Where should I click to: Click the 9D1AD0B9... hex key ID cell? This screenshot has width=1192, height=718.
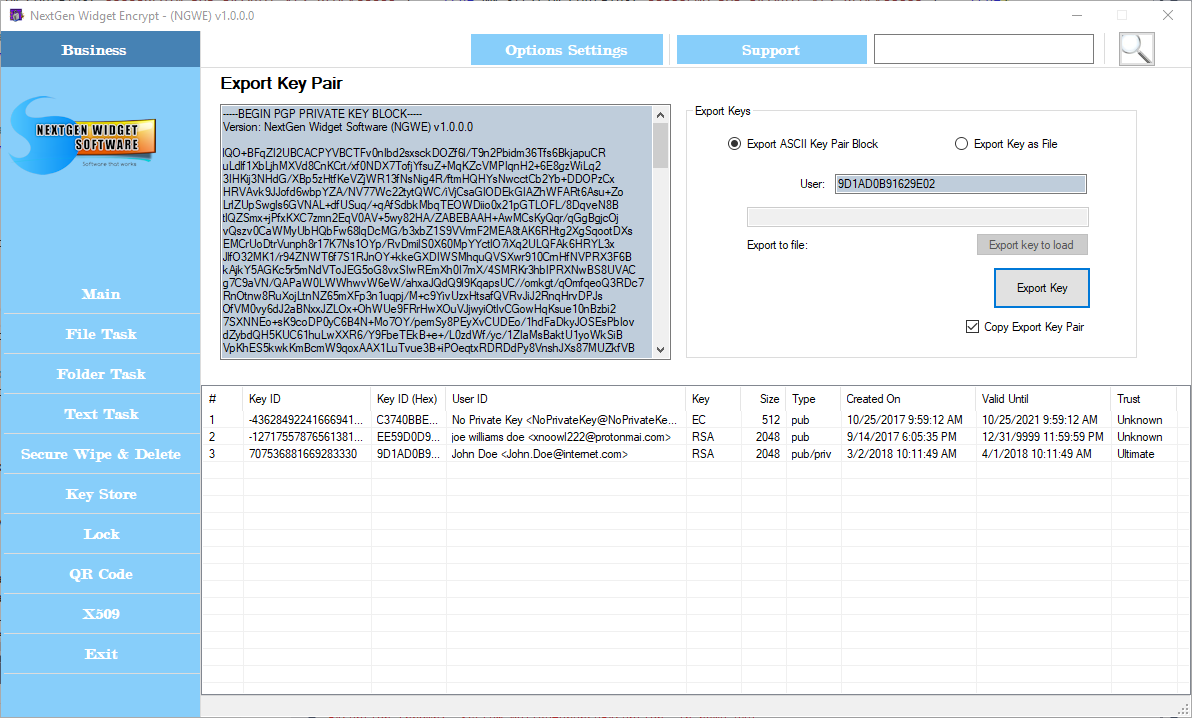pos(408,454)
